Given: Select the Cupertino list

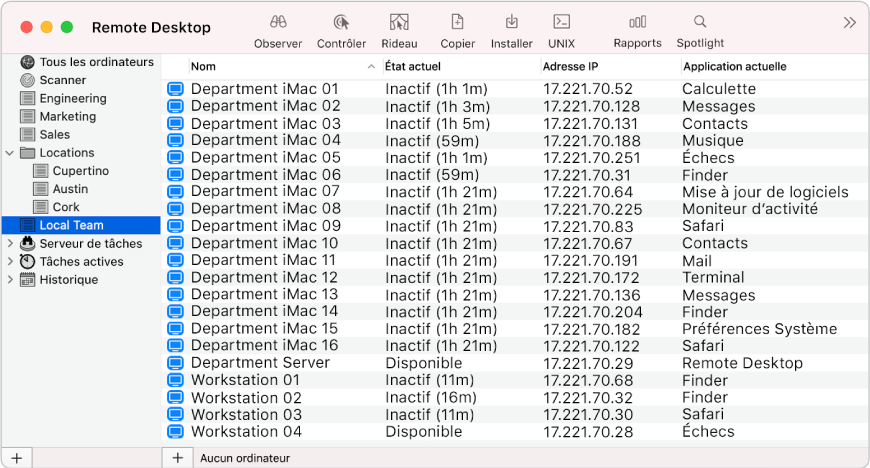Looking at the screenshot, I should 80,171.
